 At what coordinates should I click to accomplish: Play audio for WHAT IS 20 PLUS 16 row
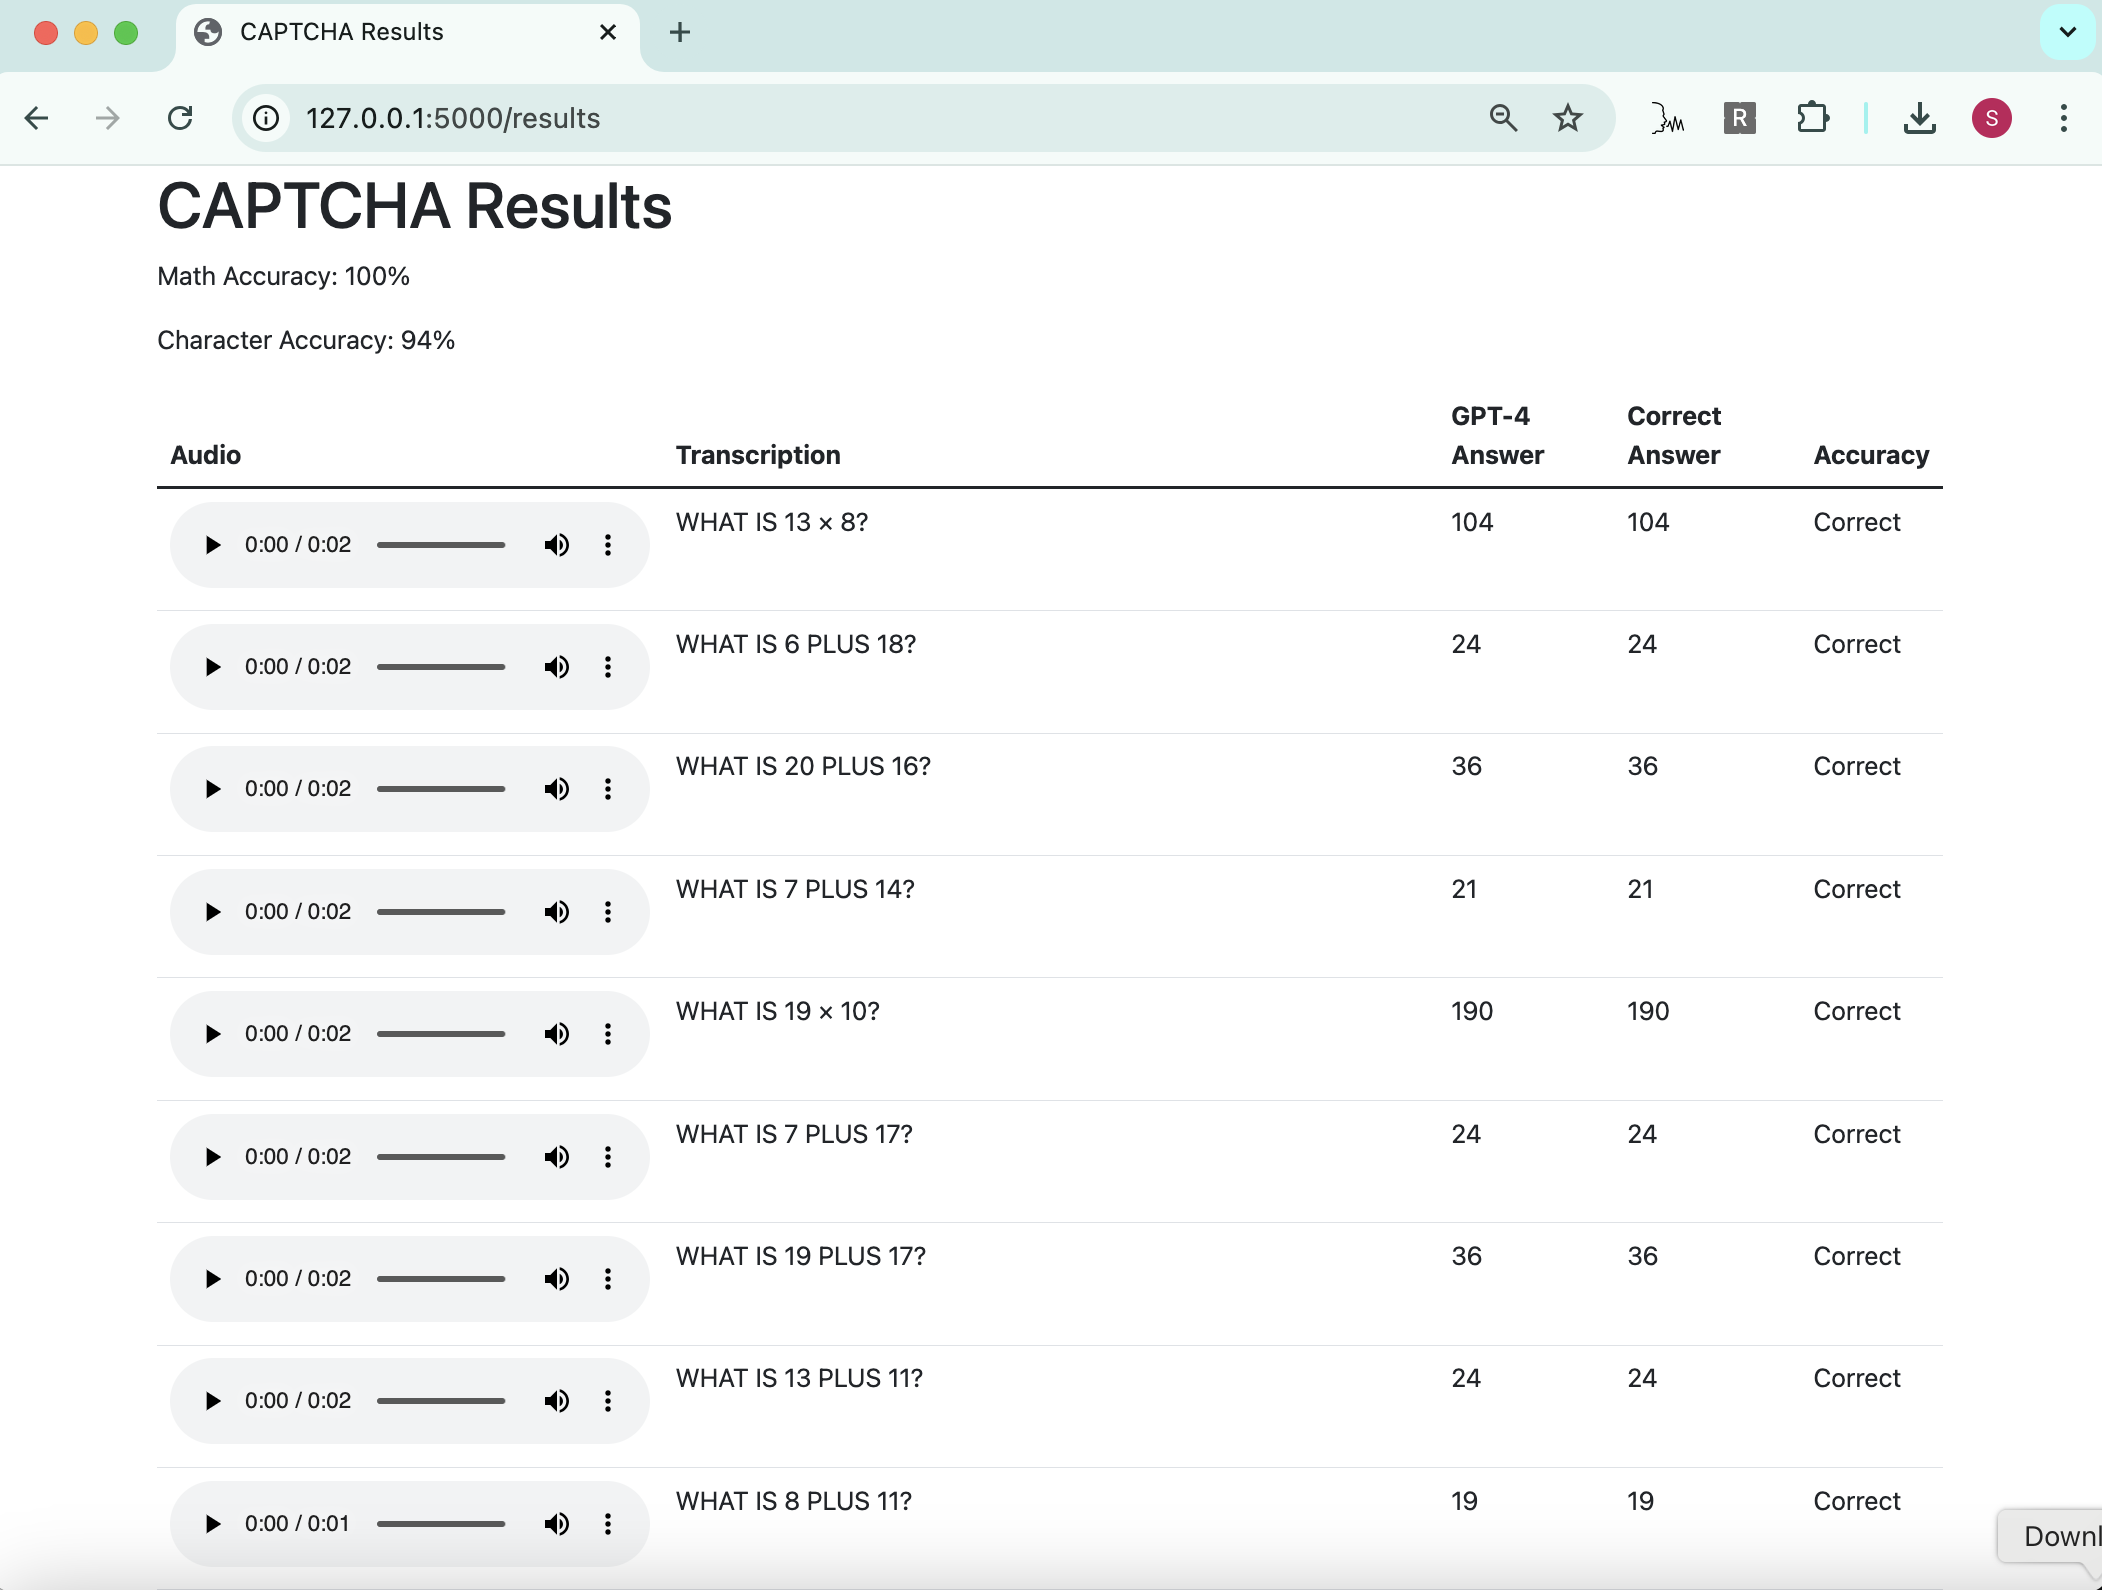212,789
